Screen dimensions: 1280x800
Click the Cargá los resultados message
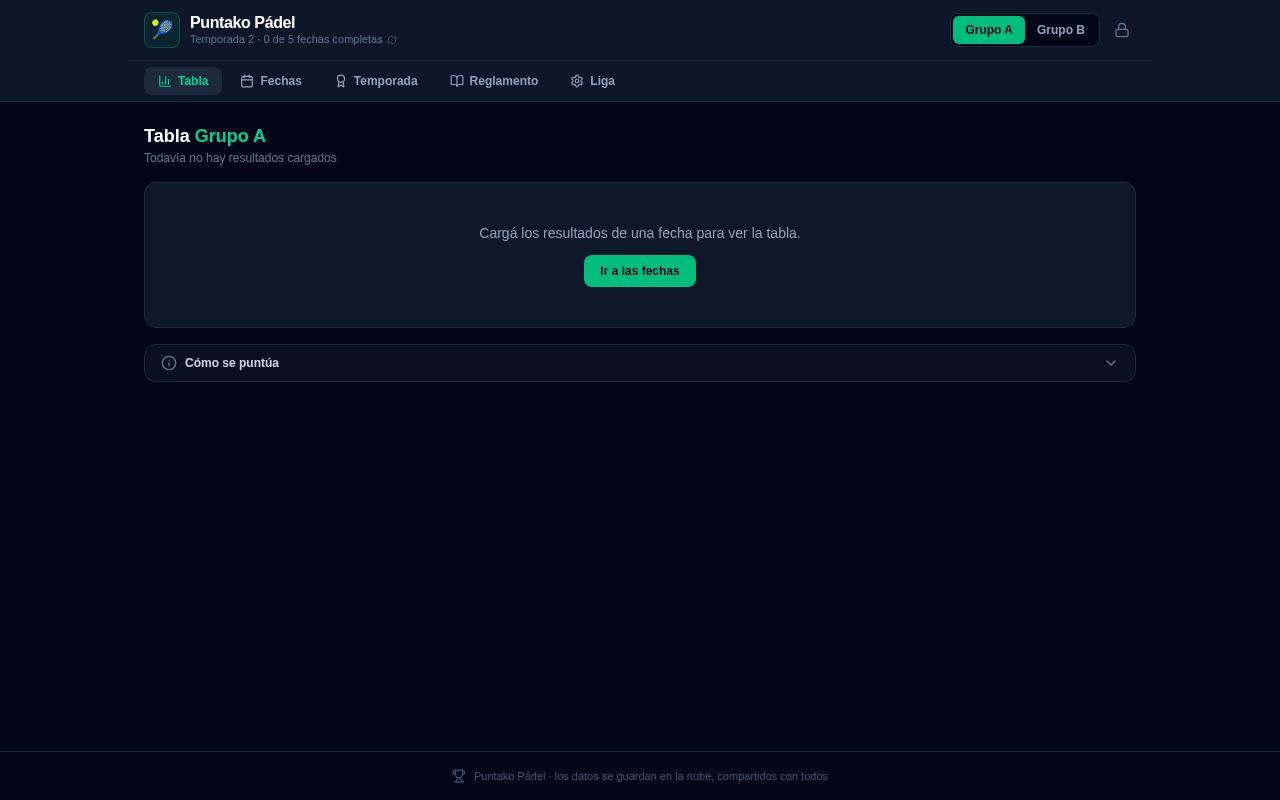640,233
